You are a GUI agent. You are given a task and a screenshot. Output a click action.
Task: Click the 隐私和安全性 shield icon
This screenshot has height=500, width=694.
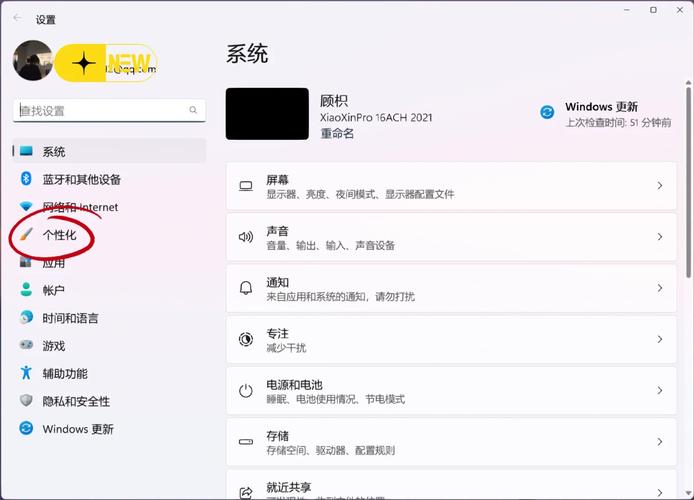pos(26,400)
